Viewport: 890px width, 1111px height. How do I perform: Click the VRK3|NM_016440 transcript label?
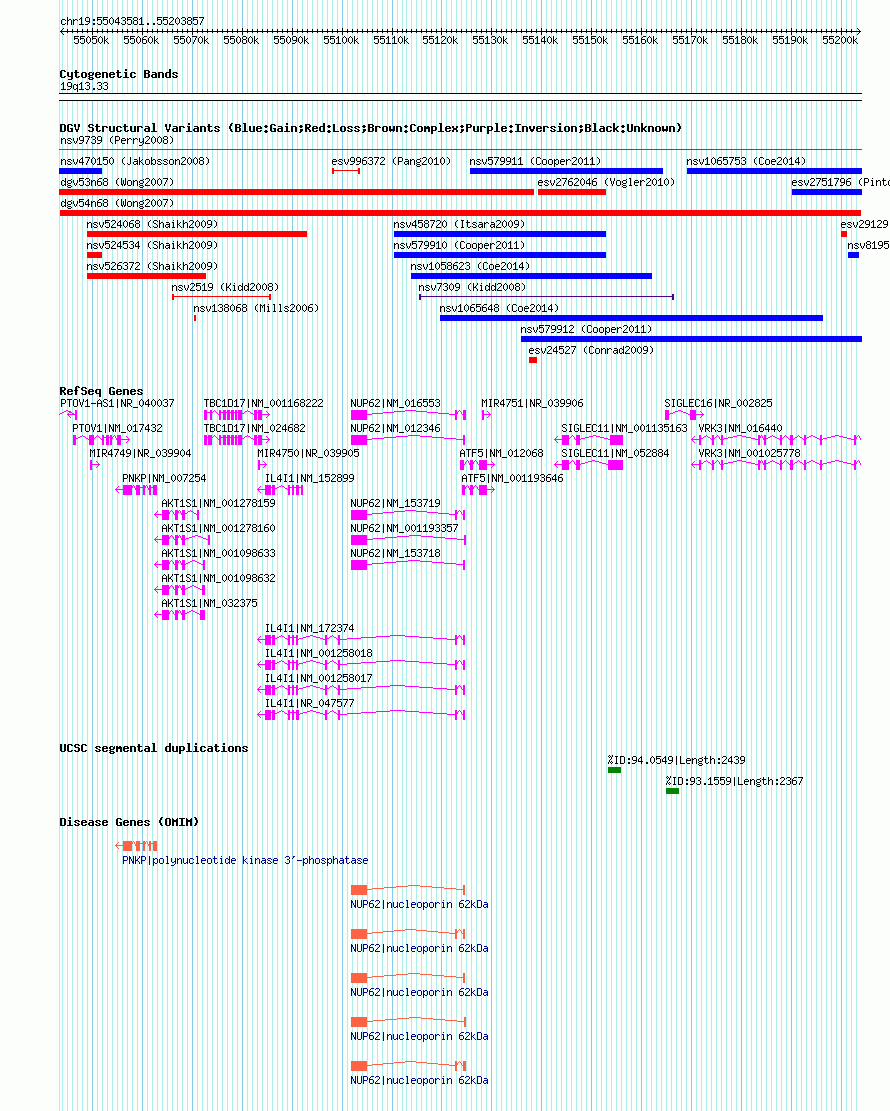[740, 429]
